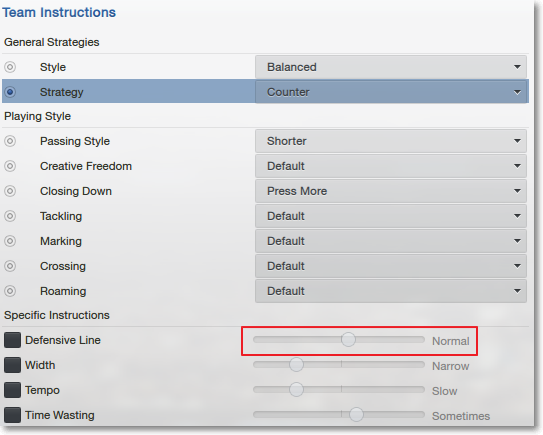This screenshot has height=435, width=543.
Task: Select the Strategy radio button
Action: click(x=10, y=92)
